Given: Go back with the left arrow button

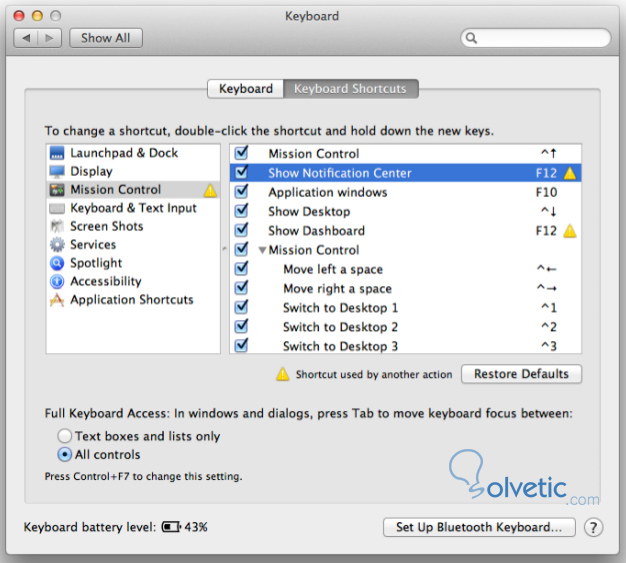Looking at the screenshot, I should [26, 38].
